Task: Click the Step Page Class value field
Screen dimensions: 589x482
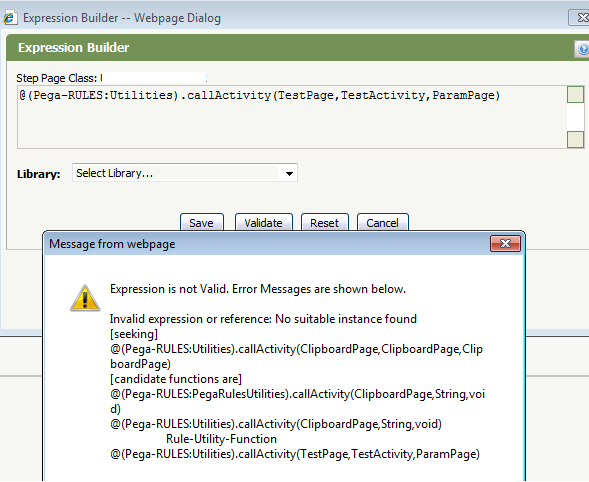Action: (x=154, y=78)
